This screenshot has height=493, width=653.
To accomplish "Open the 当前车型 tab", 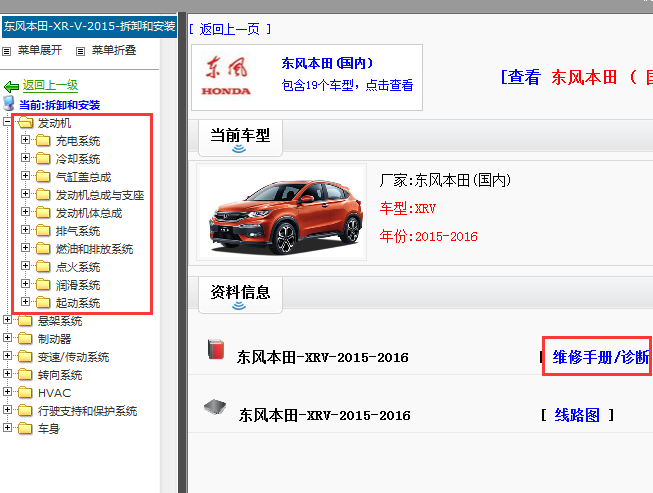I will pos(240,138).
